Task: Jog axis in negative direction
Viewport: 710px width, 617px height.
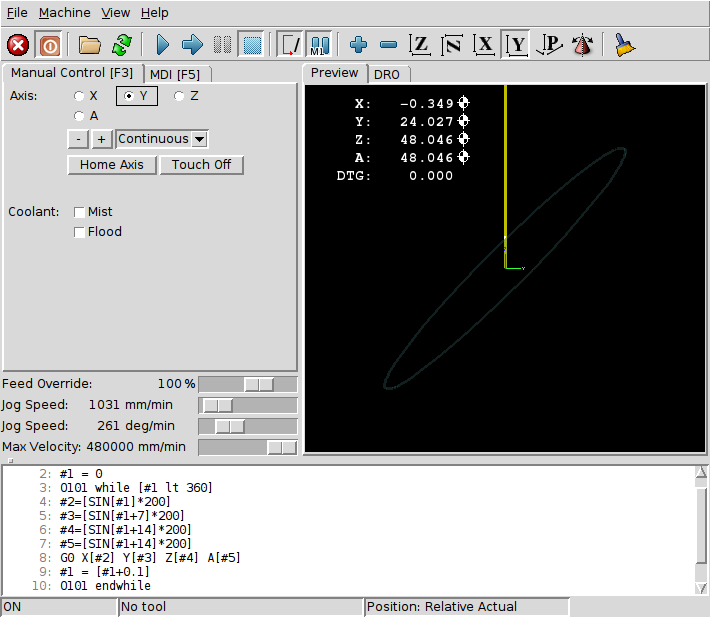Action: pyautogui.click(x=78, y=139)
